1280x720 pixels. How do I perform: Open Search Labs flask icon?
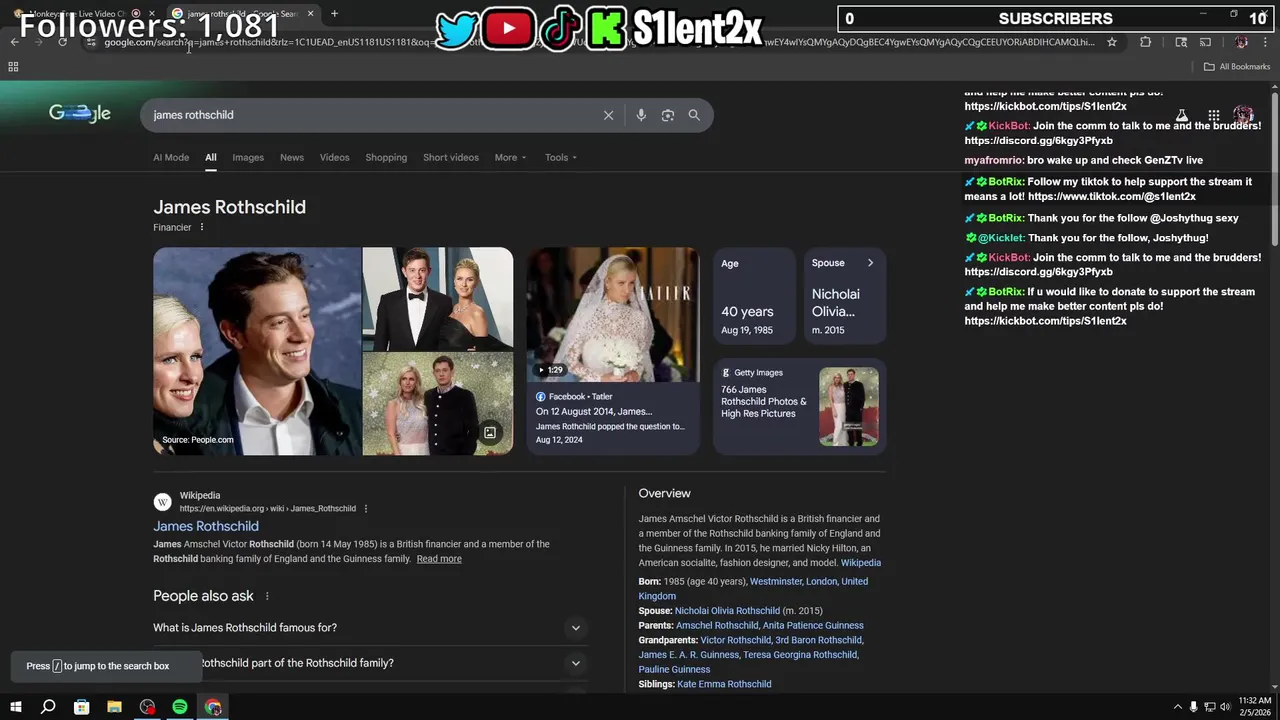click(x=1181, y=115)
